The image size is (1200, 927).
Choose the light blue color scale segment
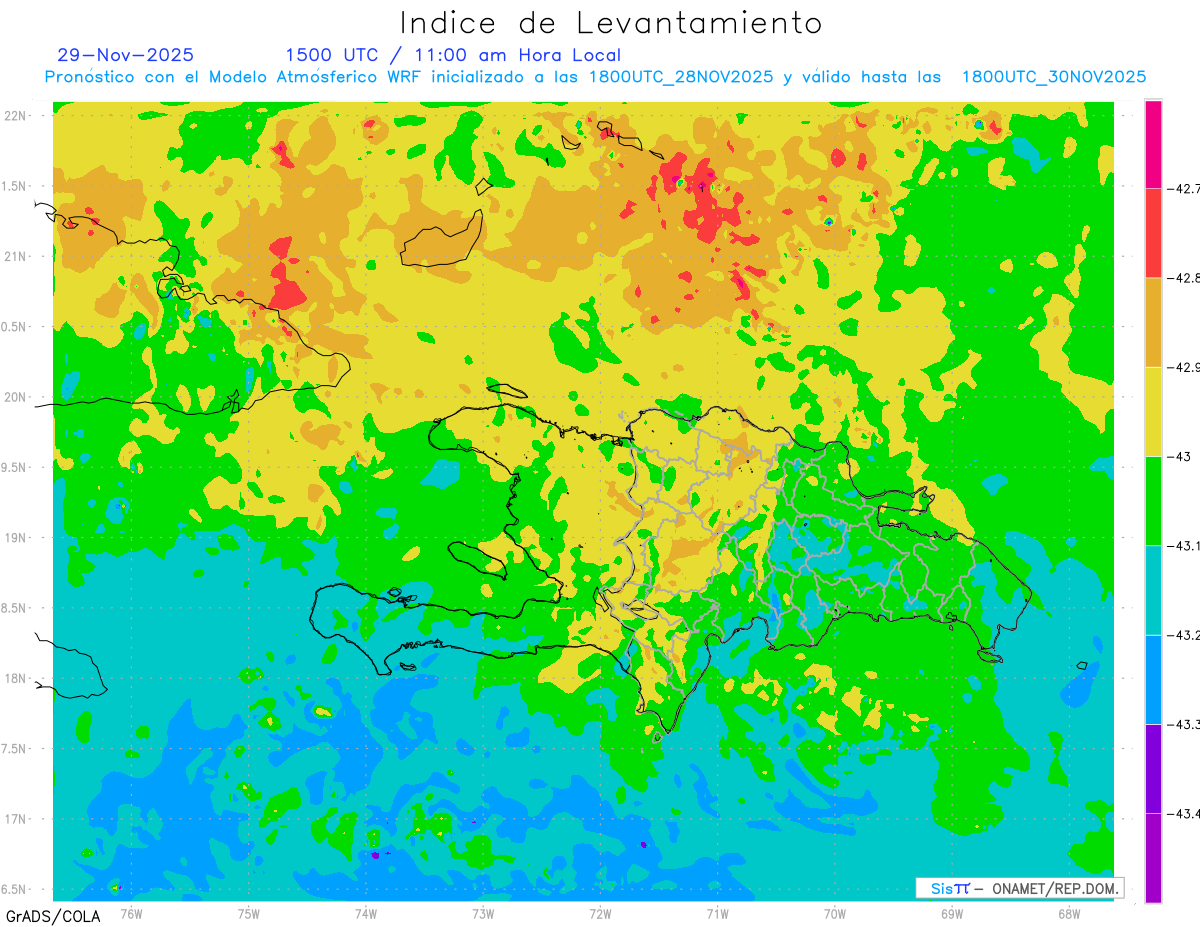[1153, 679]
